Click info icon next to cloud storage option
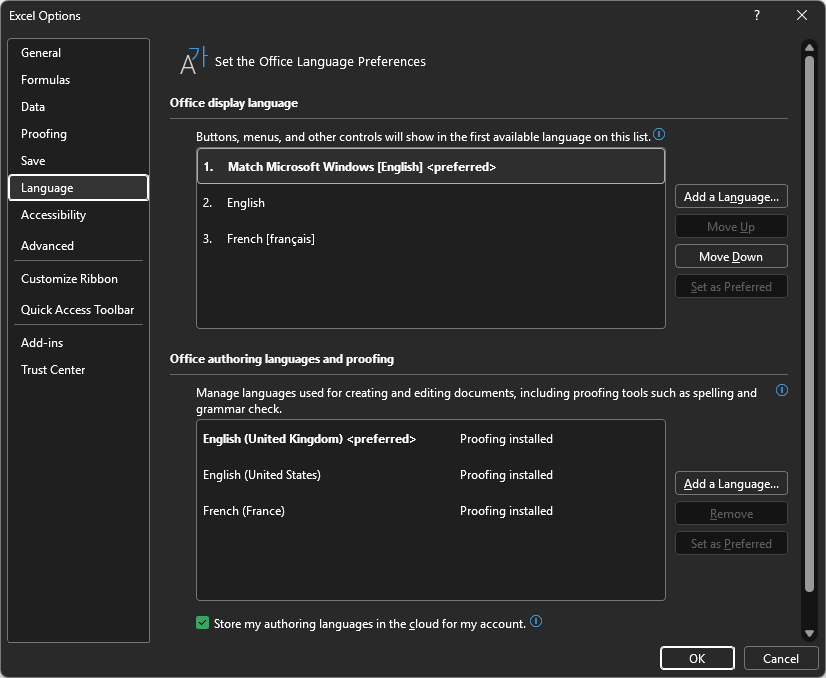The image size is (826, 678). click(x=536, y=621)
